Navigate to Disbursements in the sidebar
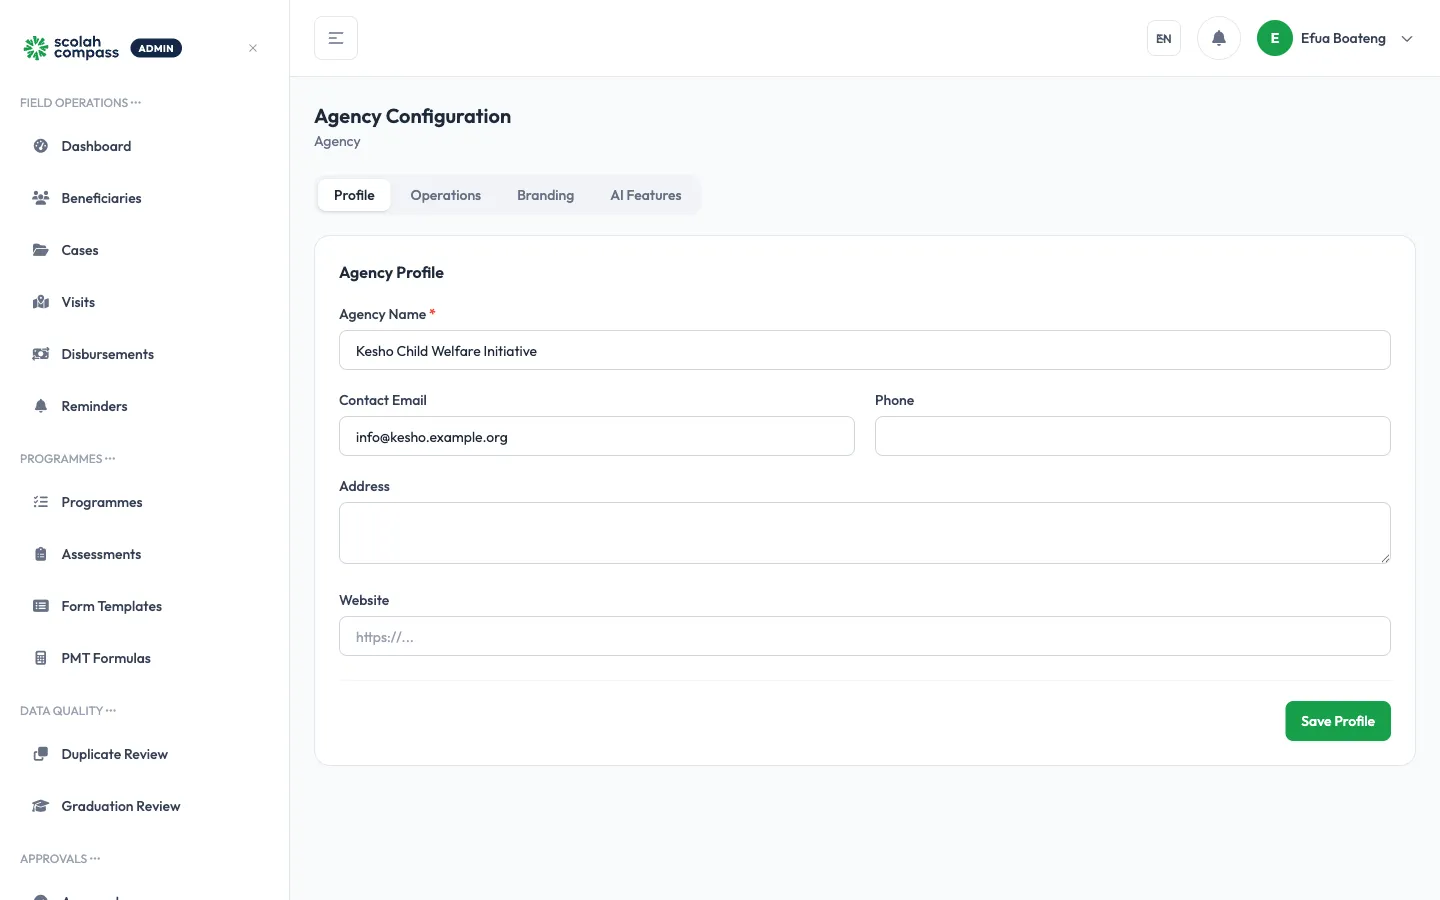1440x900 pixels. [107, 354]
